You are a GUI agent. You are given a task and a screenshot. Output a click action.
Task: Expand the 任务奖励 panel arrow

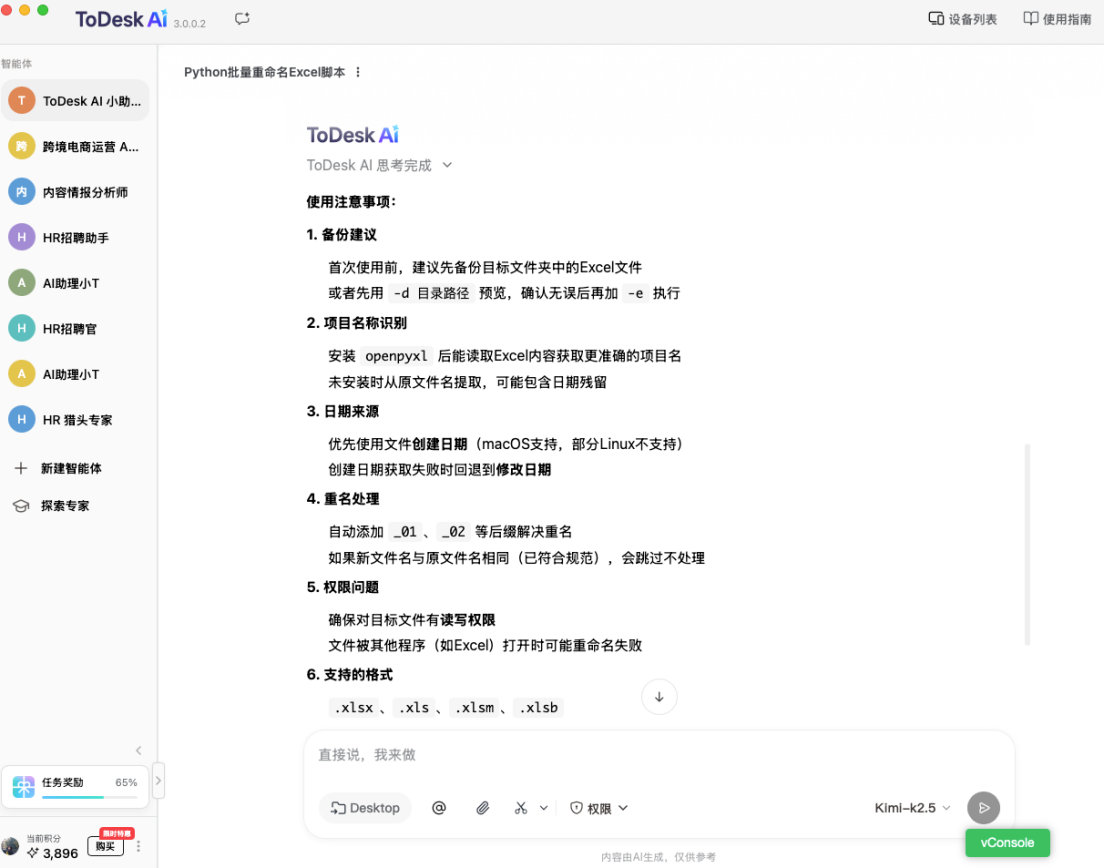coord(158,780)
